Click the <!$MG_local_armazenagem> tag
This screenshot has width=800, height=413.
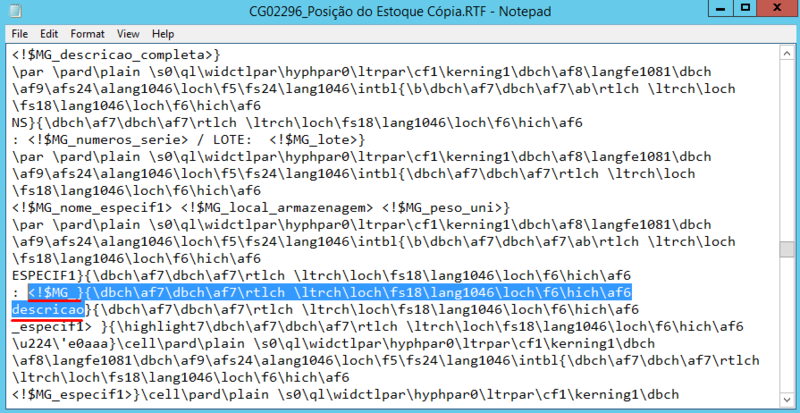click(x=279, y=208)
